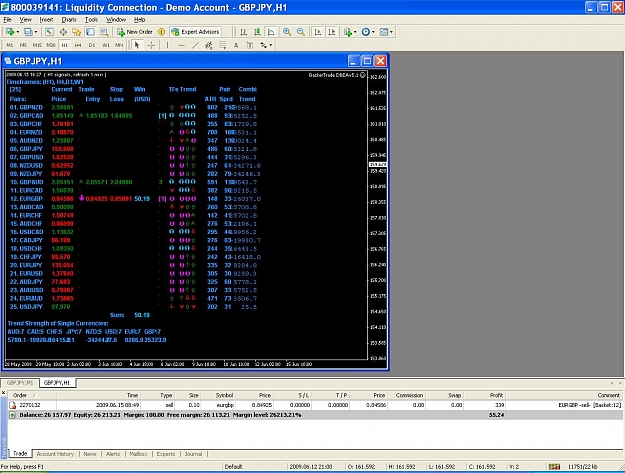Switch chart to line chart mode
Image resolution: width=625 pixels, height=473 pixels.
click(271, 32)
